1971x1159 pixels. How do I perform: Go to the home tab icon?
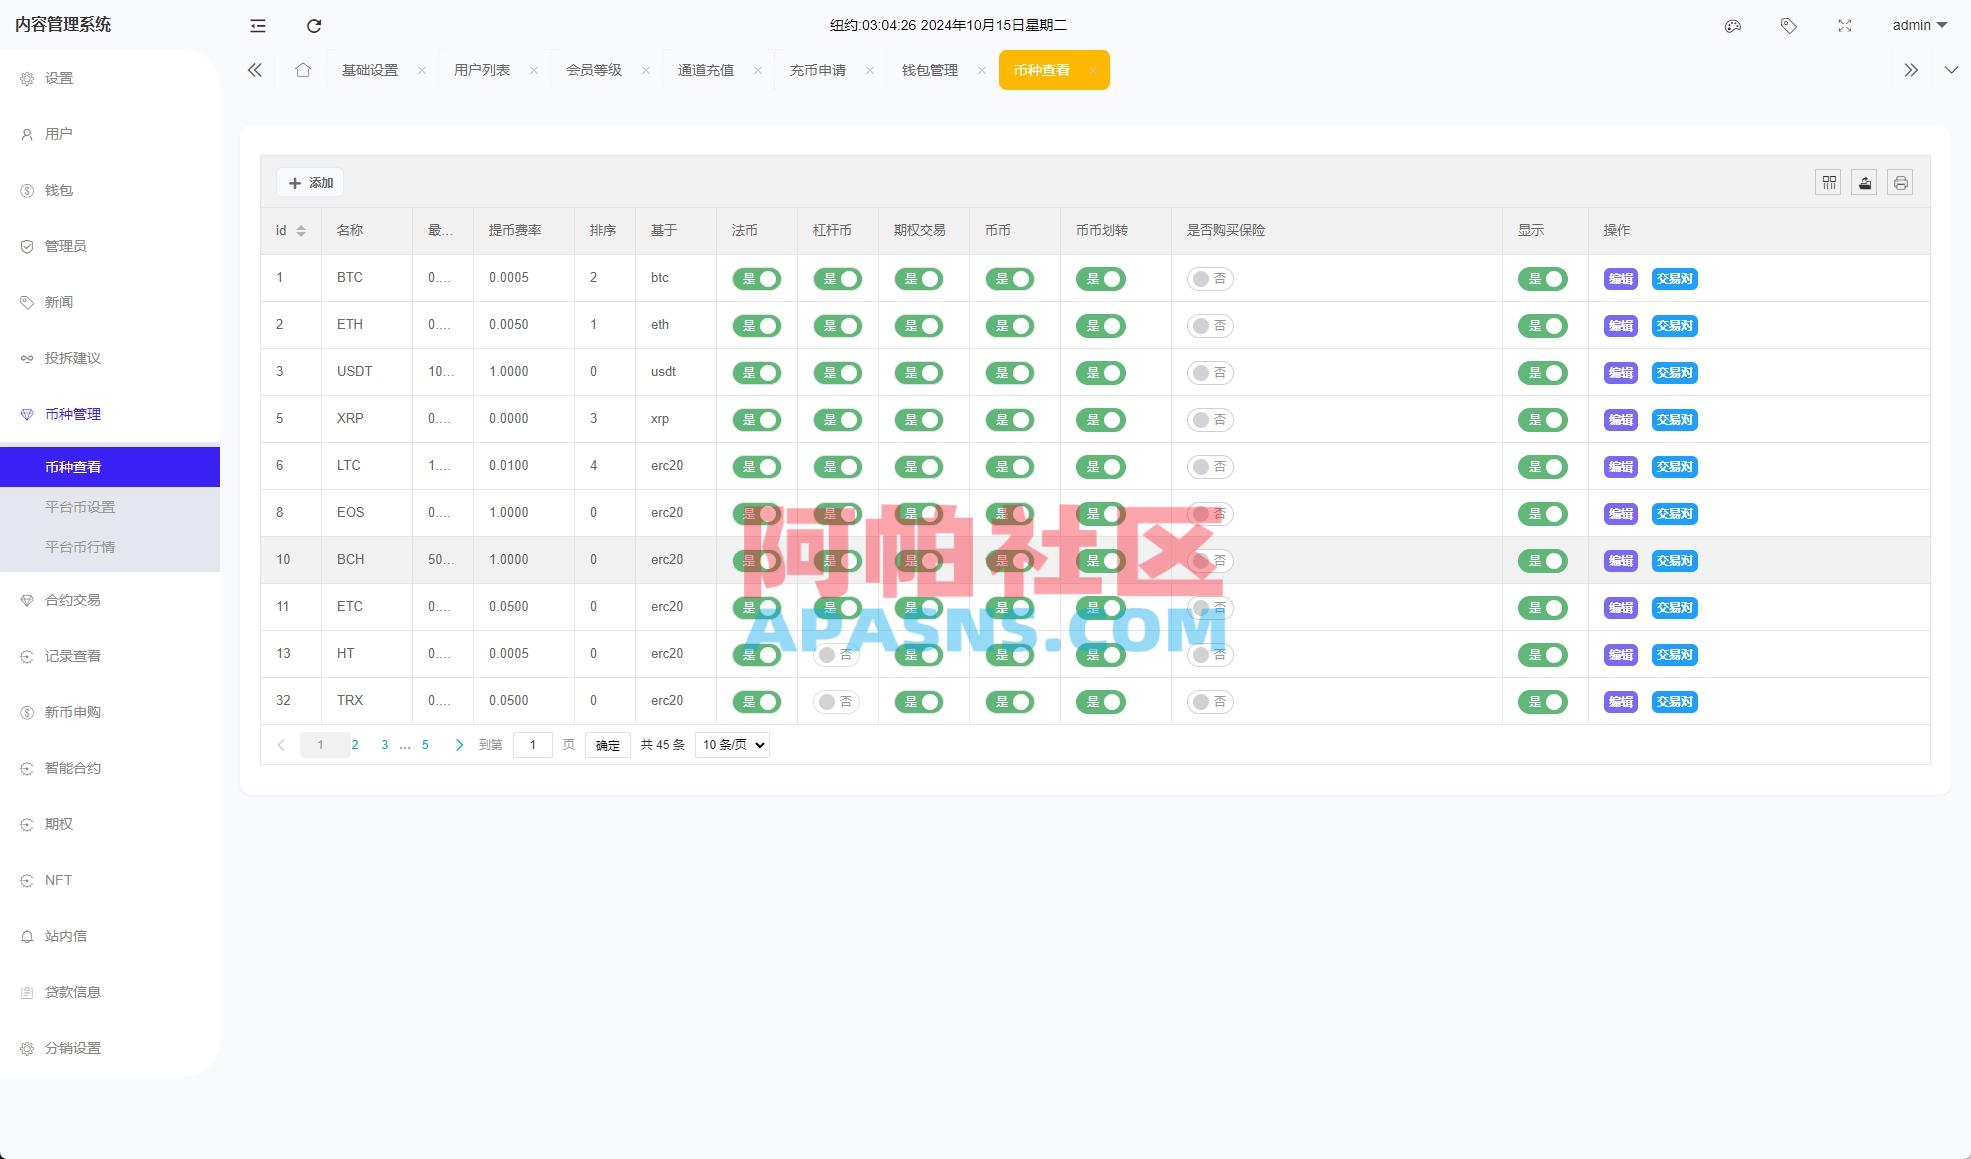point(303,70)
